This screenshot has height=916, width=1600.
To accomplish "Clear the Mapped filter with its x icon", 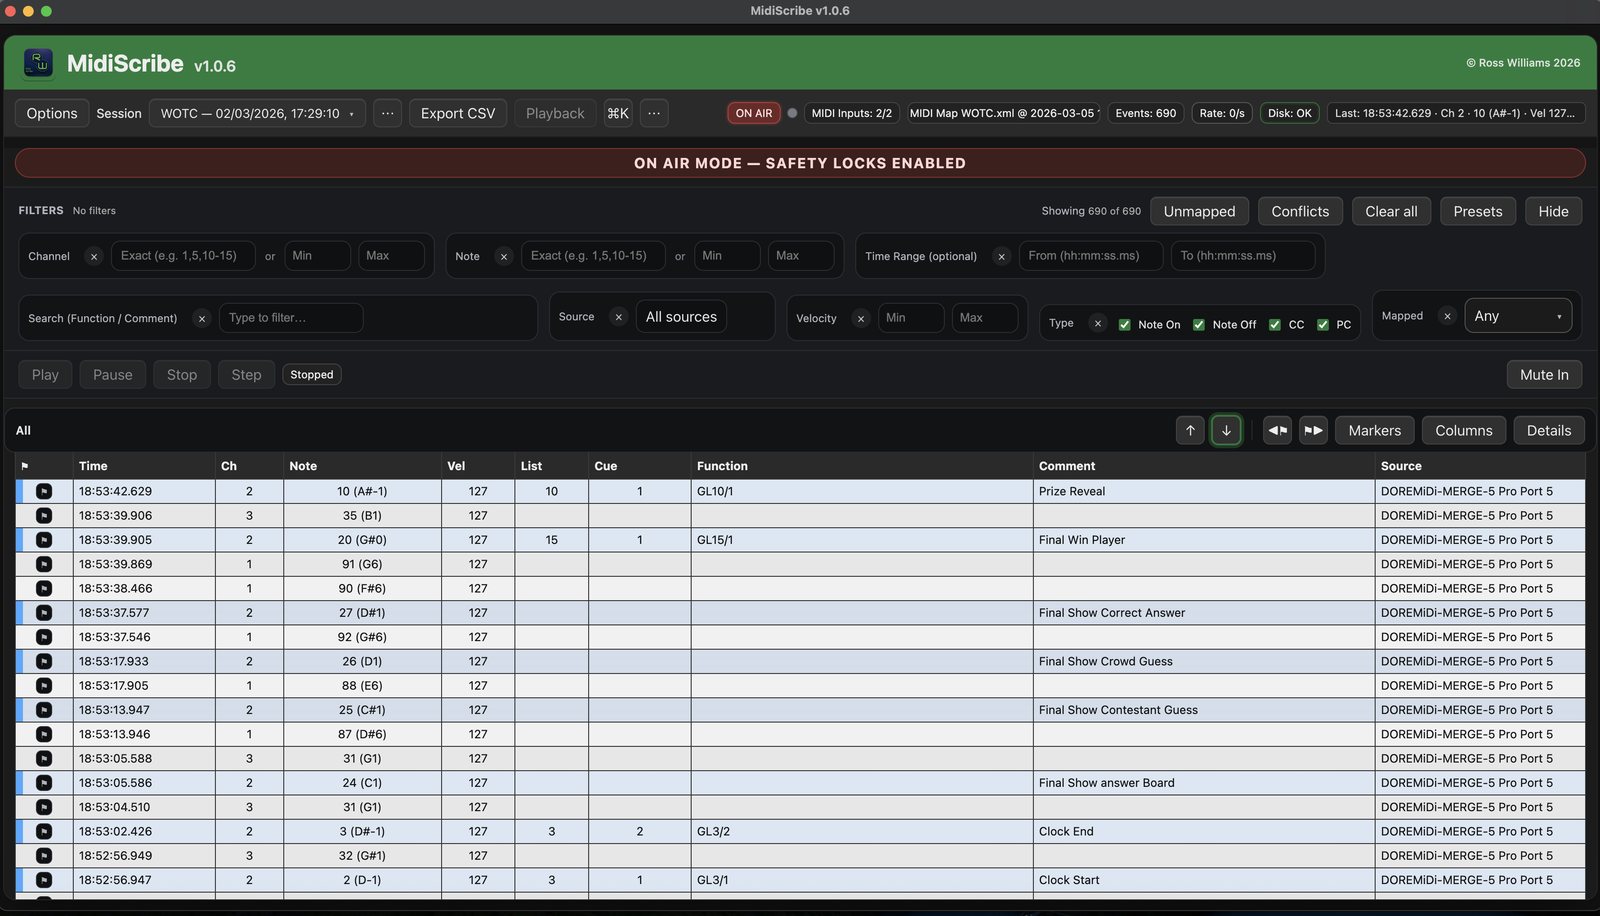I will click(x=1447, y=316).
